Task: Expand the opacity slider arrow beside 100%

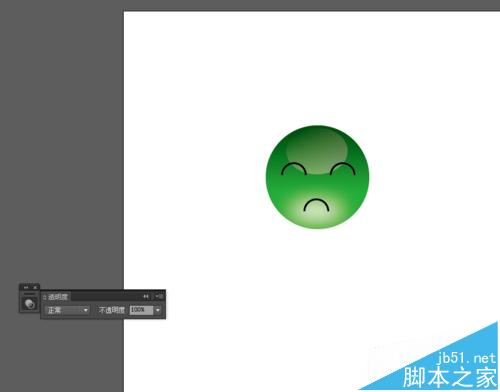Action: tap(158, 310)
